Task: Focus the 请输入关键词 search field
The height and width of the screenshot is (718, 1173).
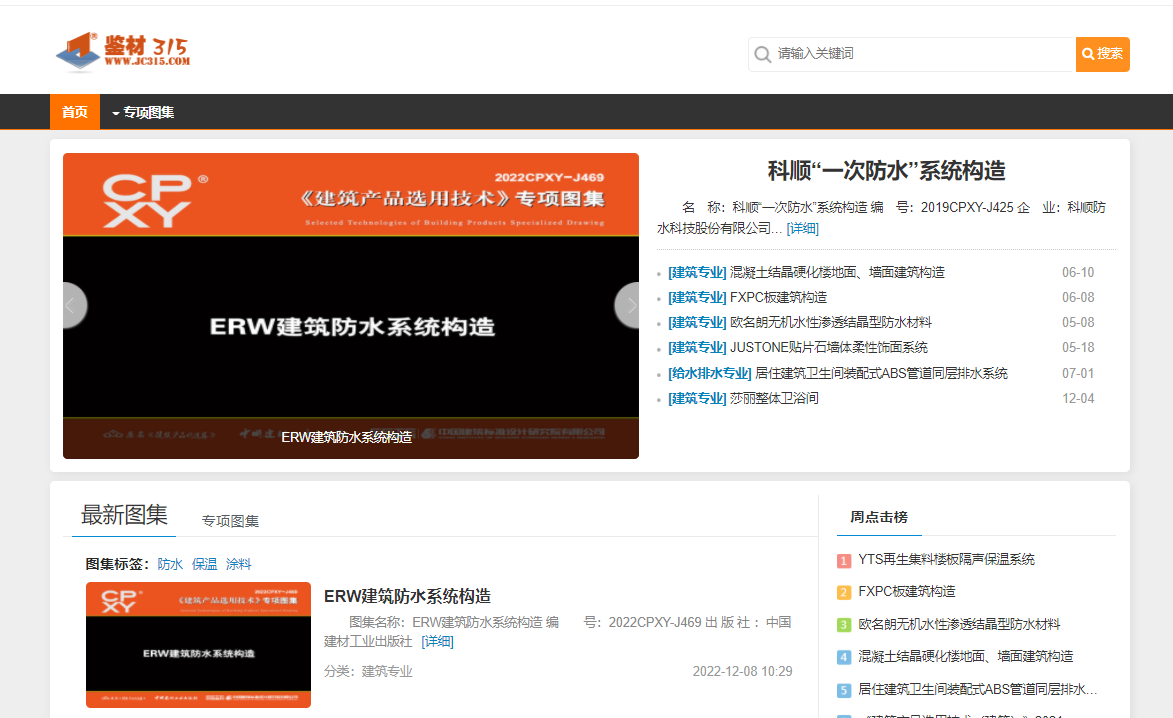Action: coord(912,54)
